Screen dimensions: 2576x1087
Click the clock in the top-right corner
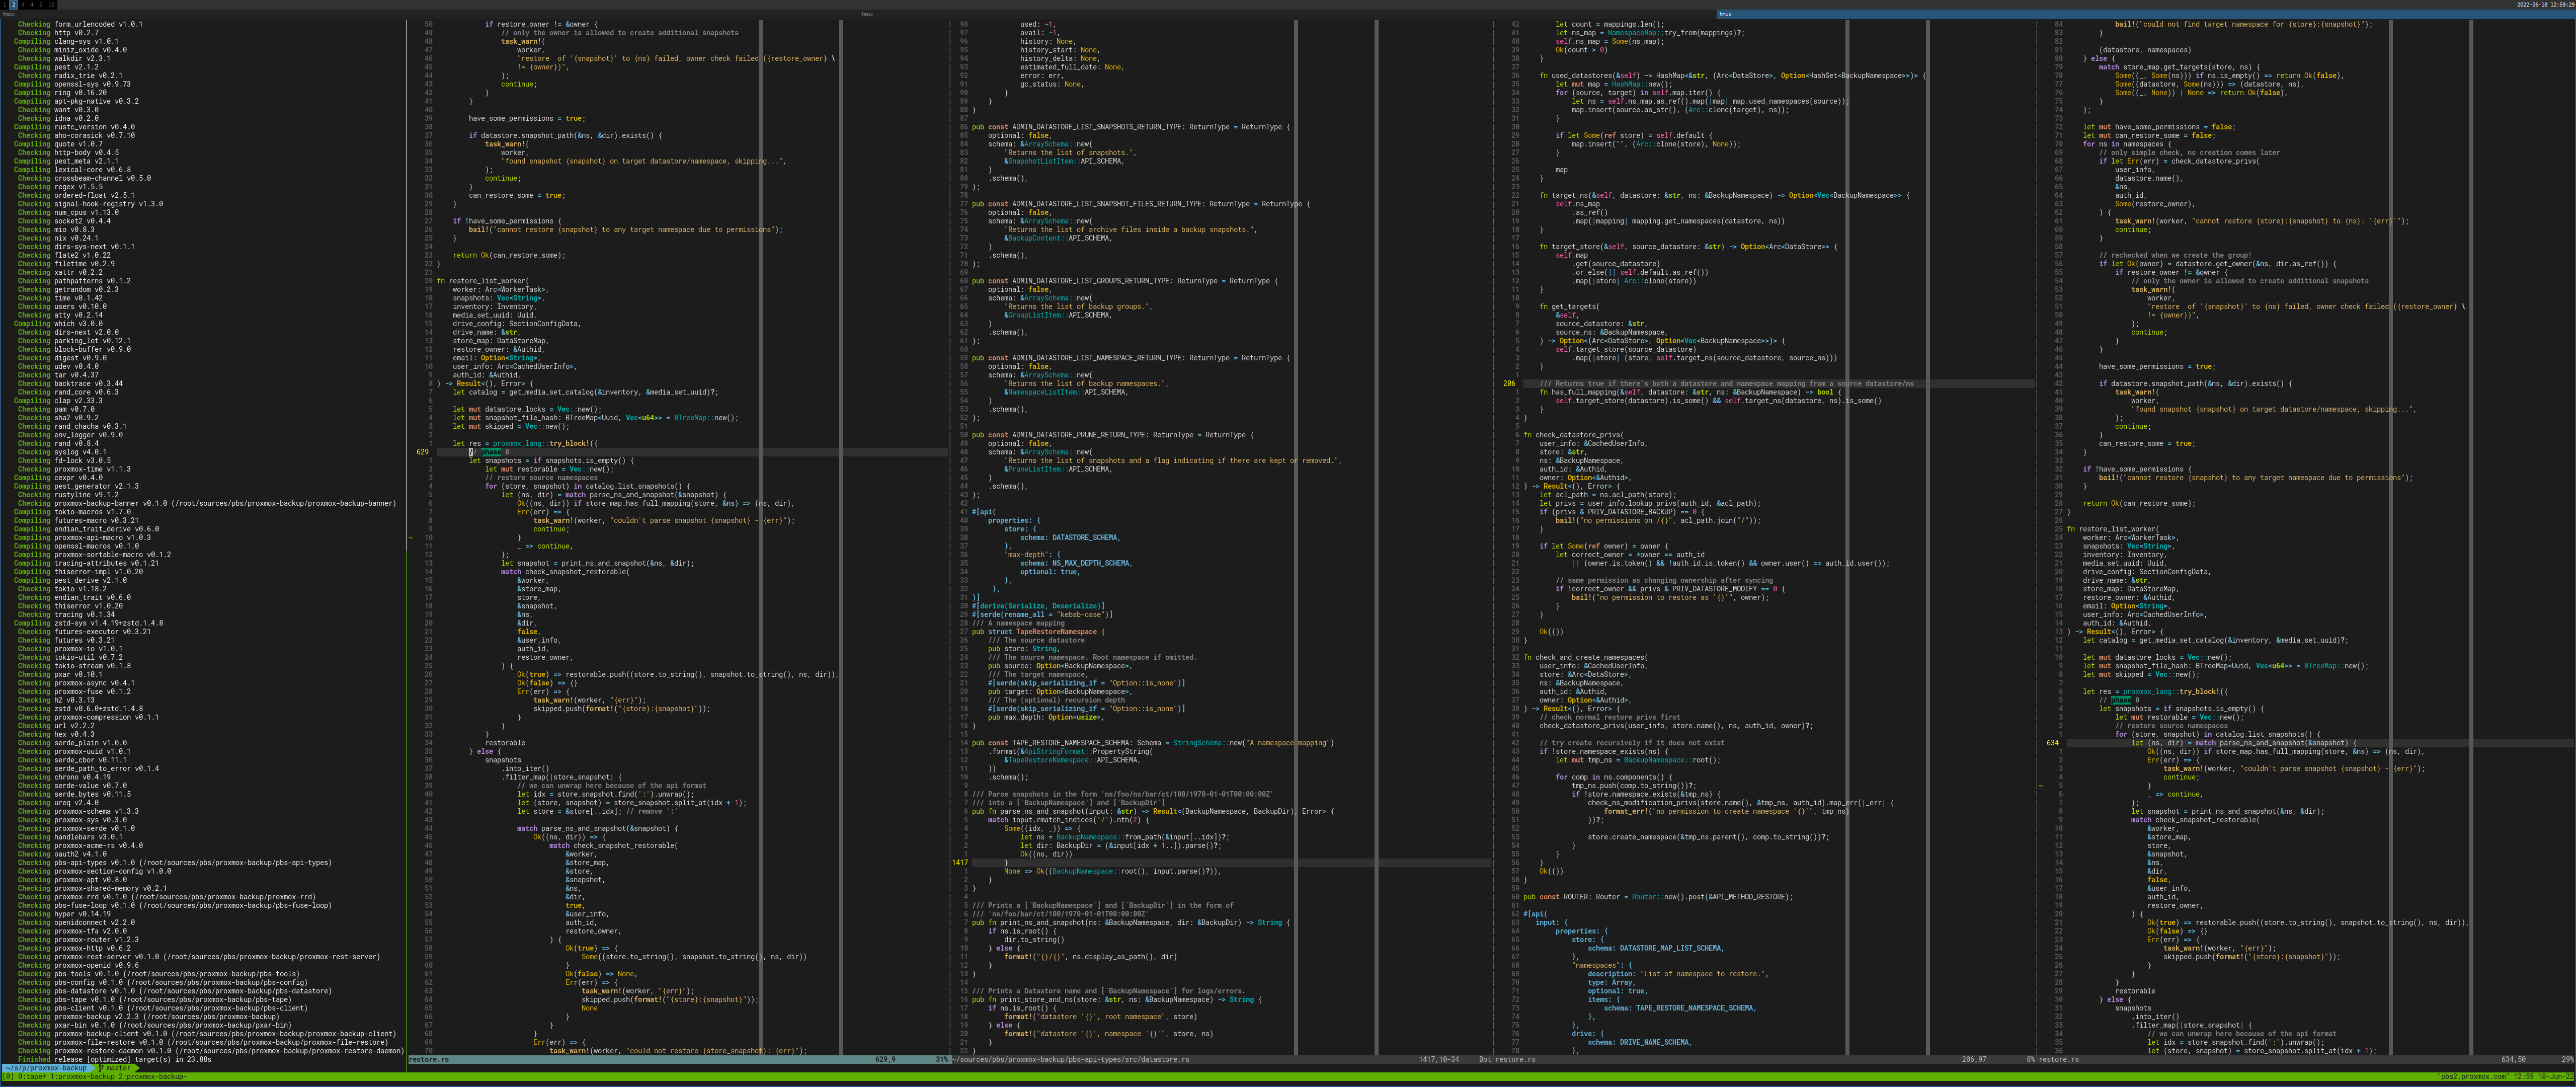(x=2545, y=5)
